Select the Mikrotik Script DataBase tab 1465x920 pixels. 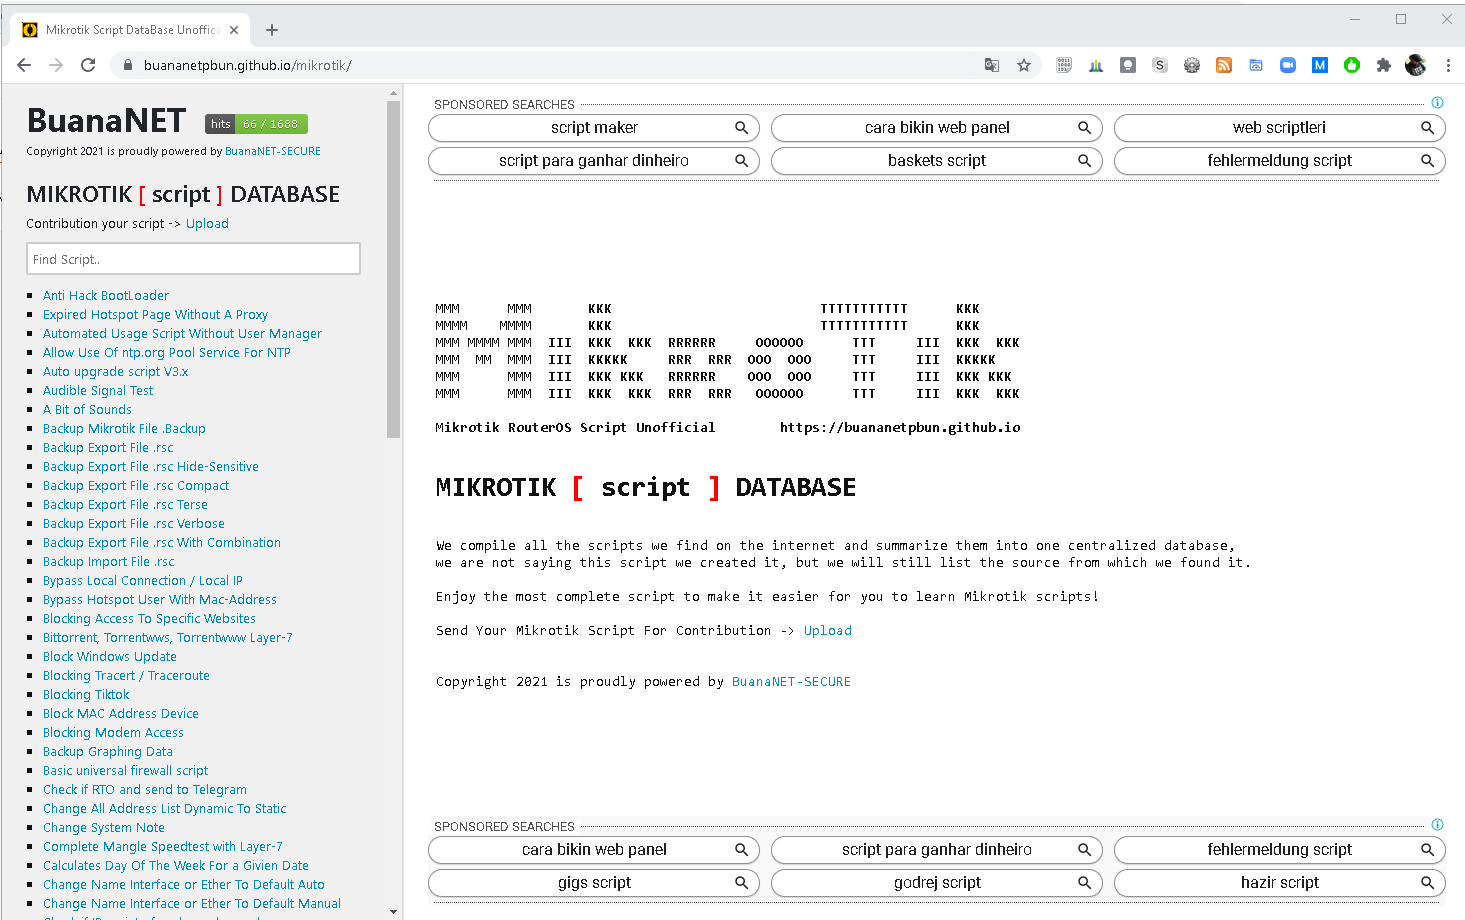tap(130, 29)
